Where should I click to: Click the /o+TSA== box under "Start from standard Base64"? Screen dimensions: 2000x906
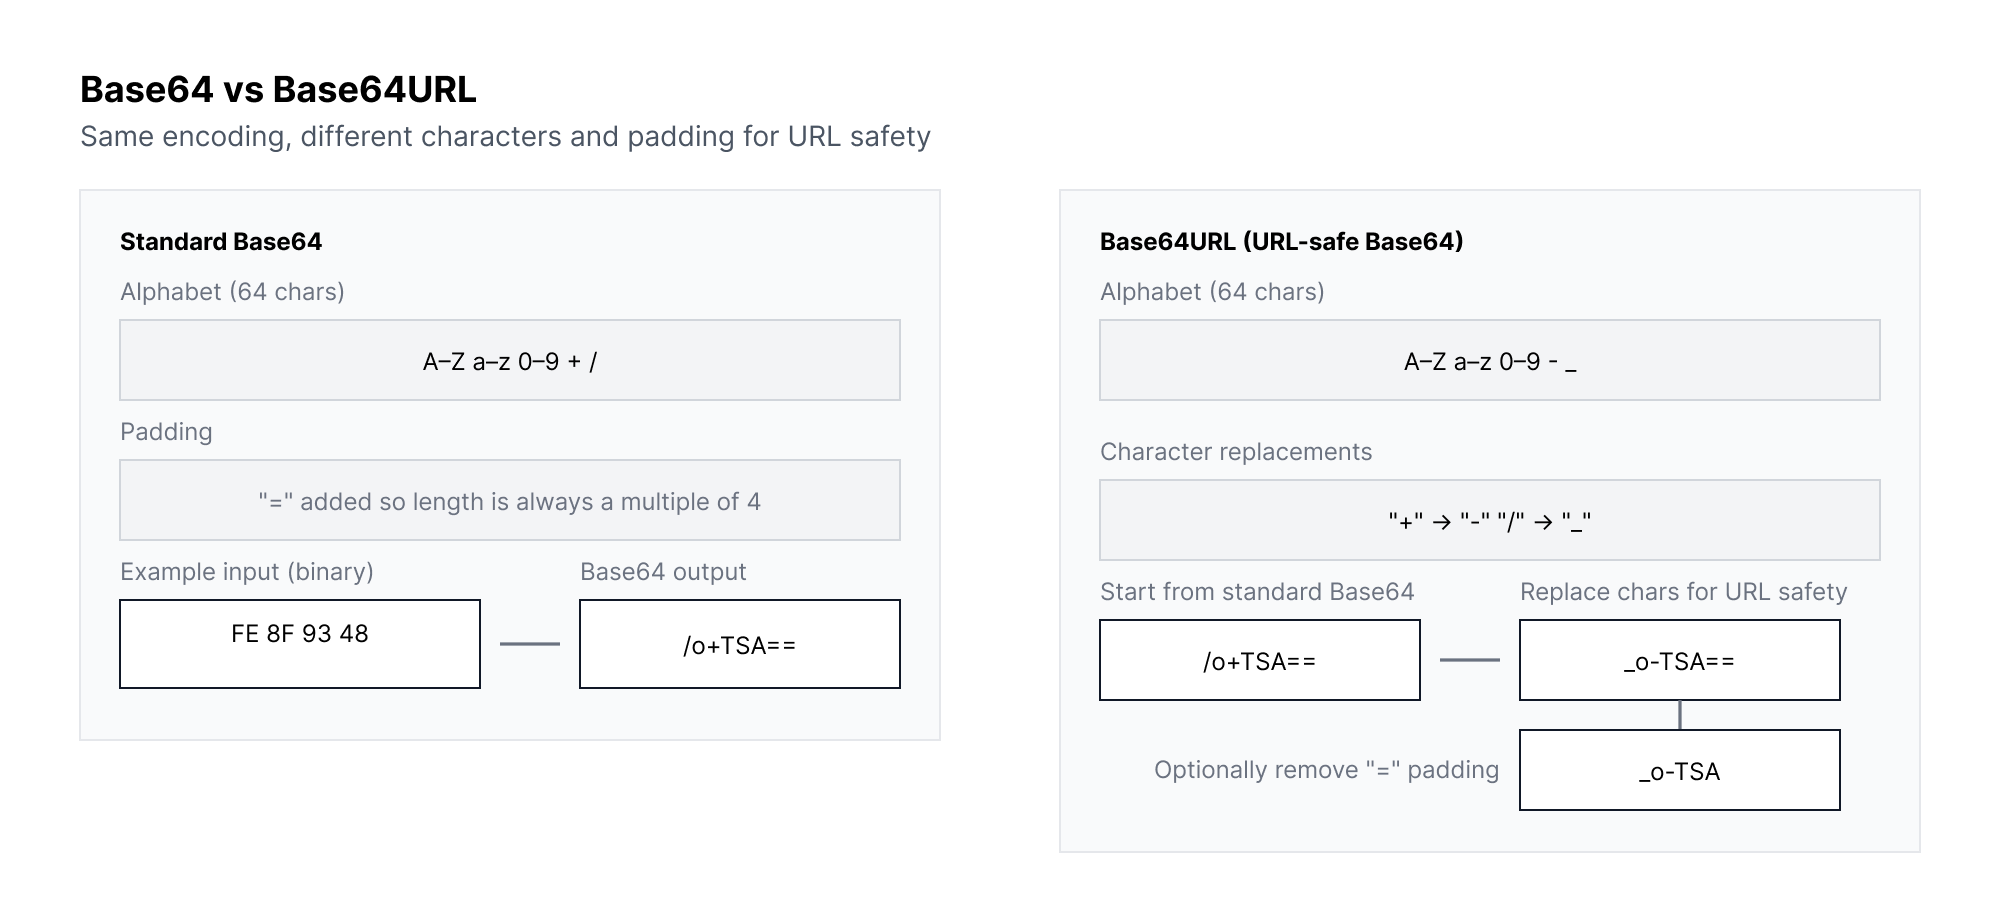pyautogui.click(x=1260, y=661)
